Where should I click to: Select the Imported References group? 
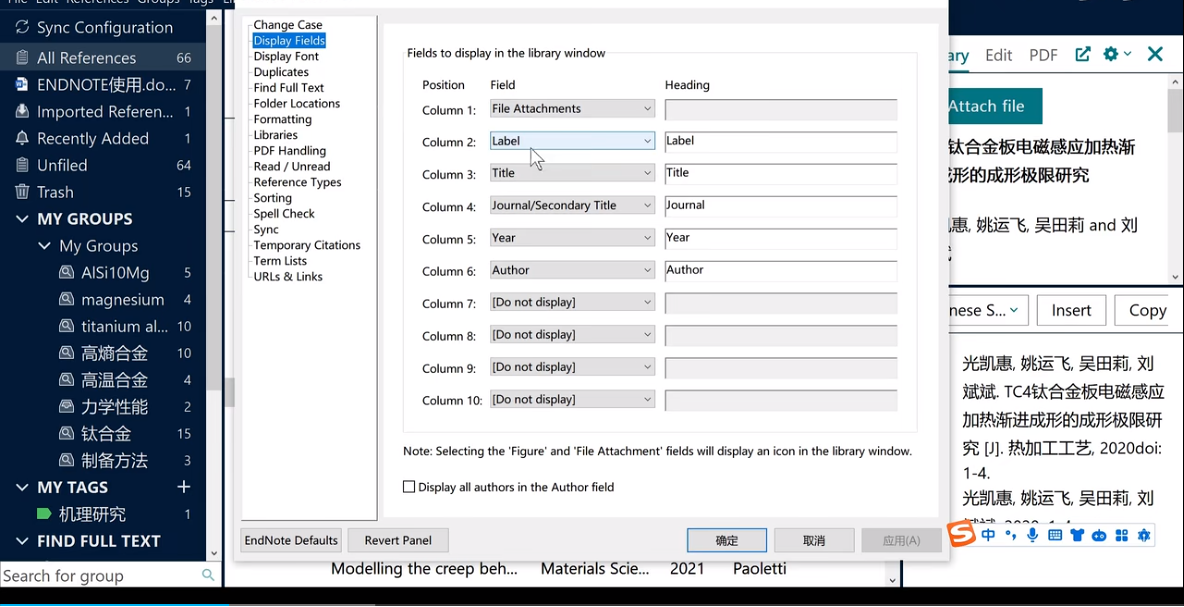(103, 112)
